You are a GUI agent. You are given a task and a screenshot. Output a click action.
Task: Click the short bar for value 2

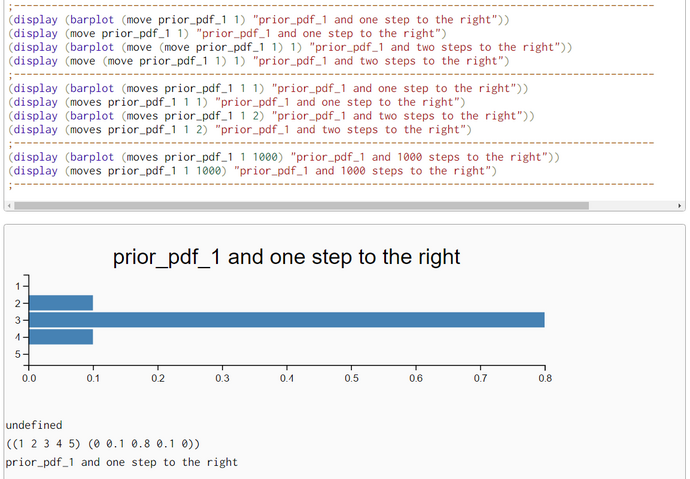click(x=61, y=303)
